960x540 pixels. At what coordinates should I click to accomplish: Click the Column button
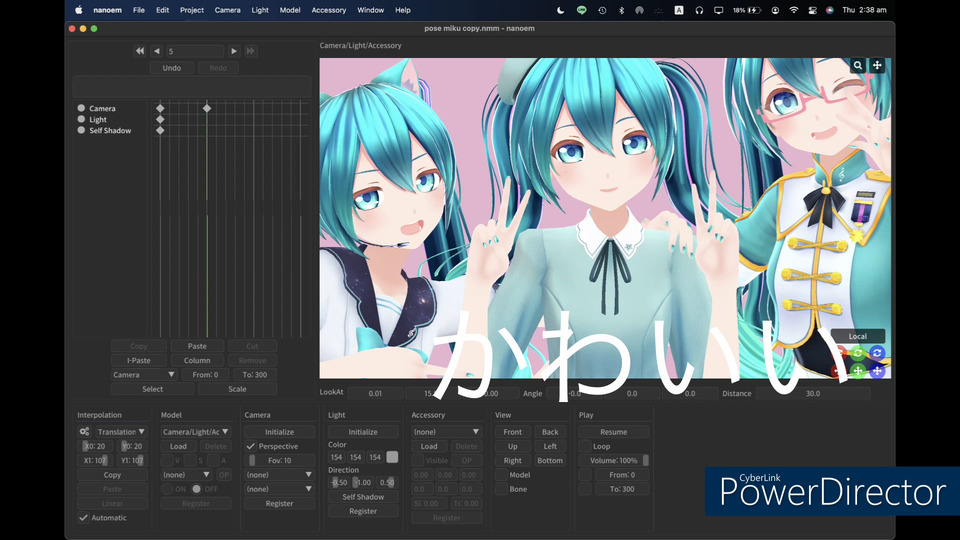click(197, 361)
